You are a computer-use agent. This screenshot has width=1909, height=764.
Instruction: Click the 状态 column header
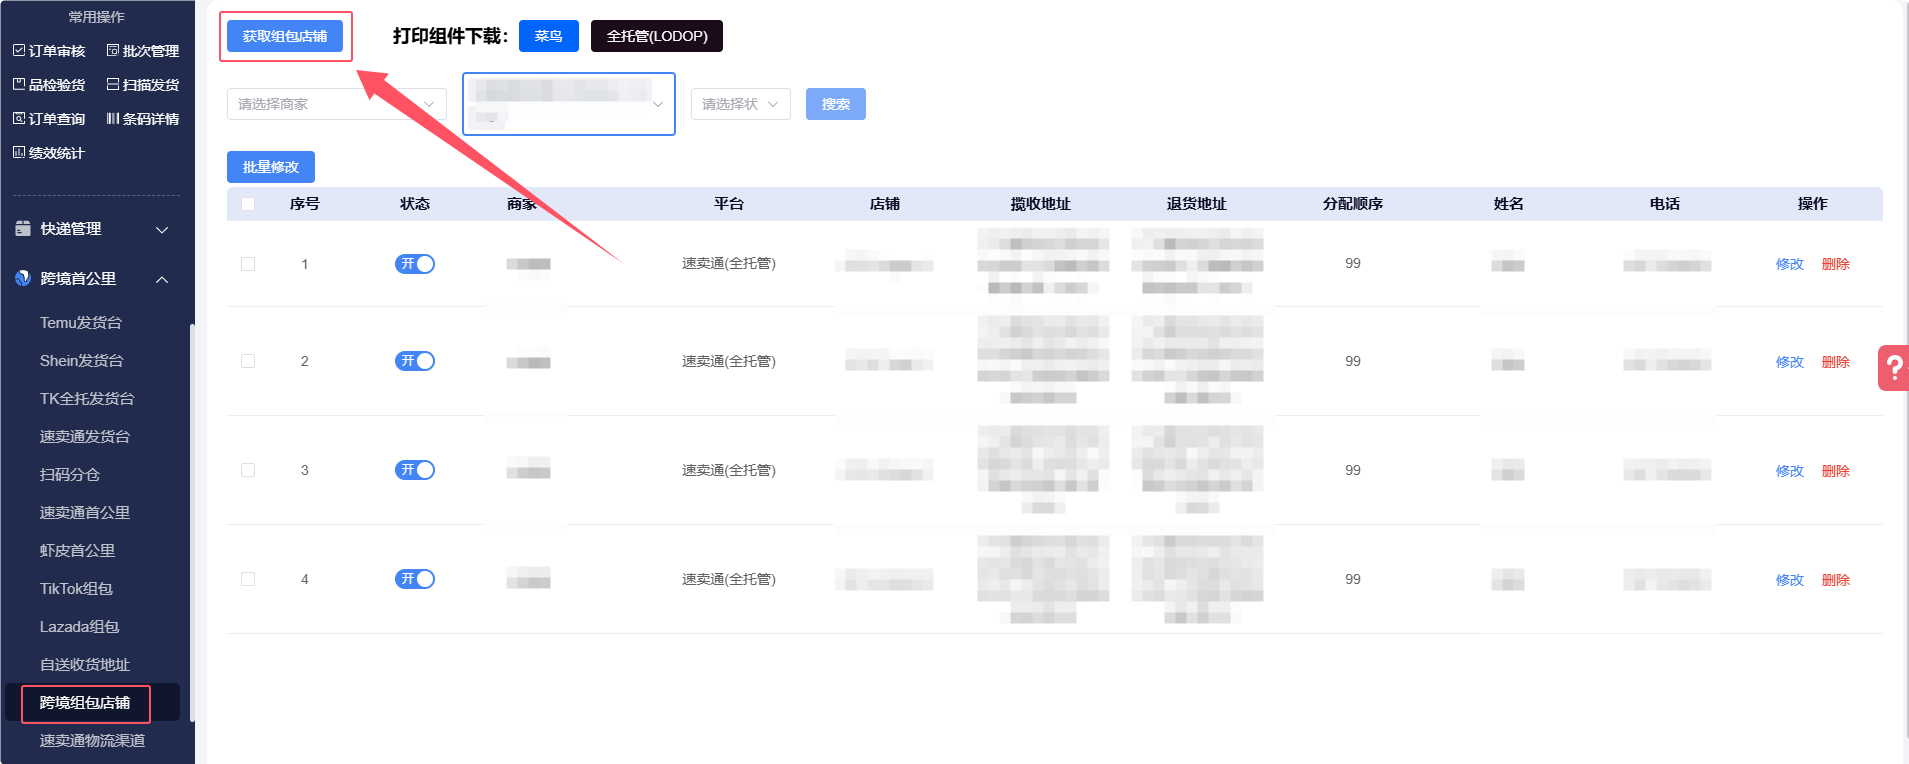tap(415, 204)
